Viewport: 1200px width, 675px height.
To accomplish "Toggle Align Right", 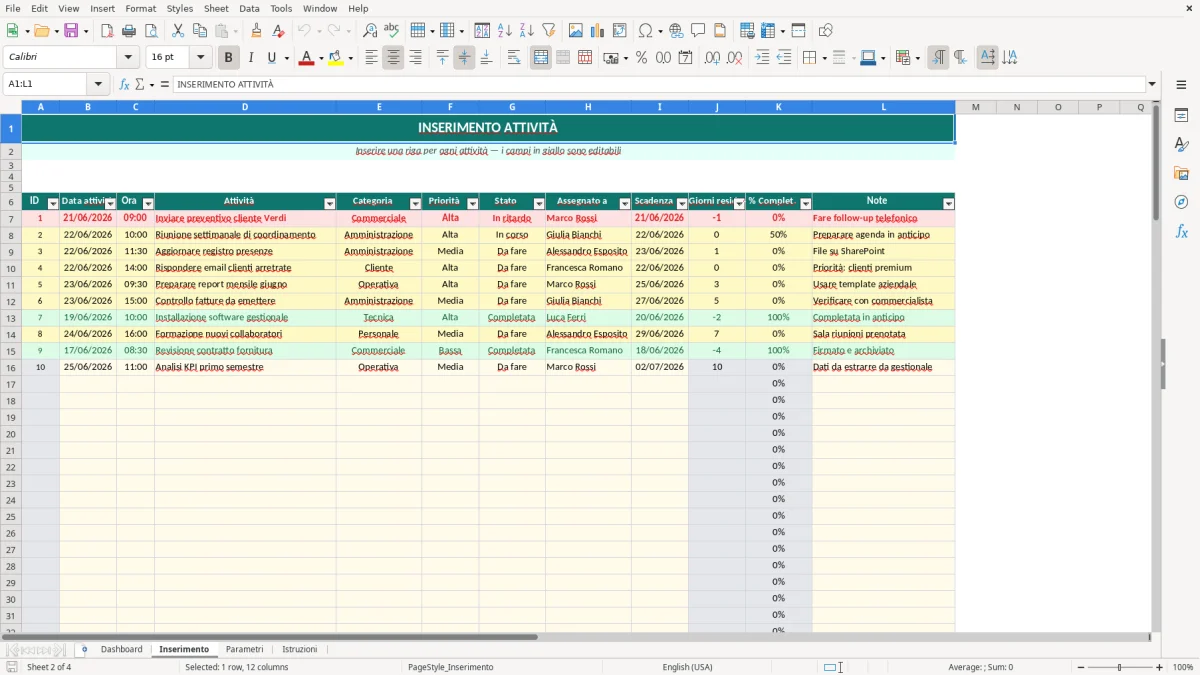I will 415,58.
